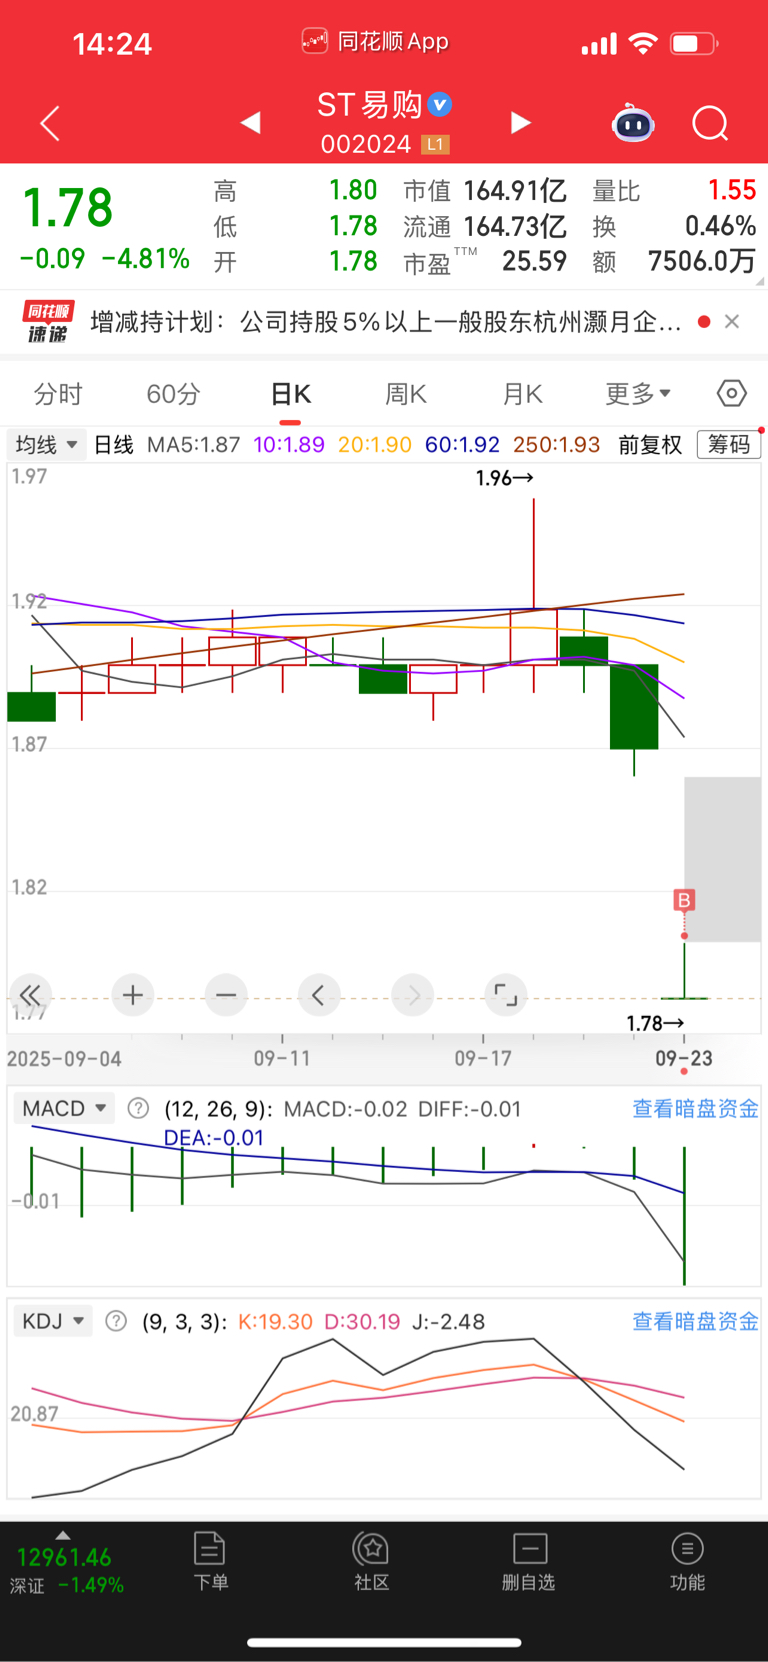The image size is (768, 1662).
Task: Zoom out chart with minus button
Action: click(226, 995)
